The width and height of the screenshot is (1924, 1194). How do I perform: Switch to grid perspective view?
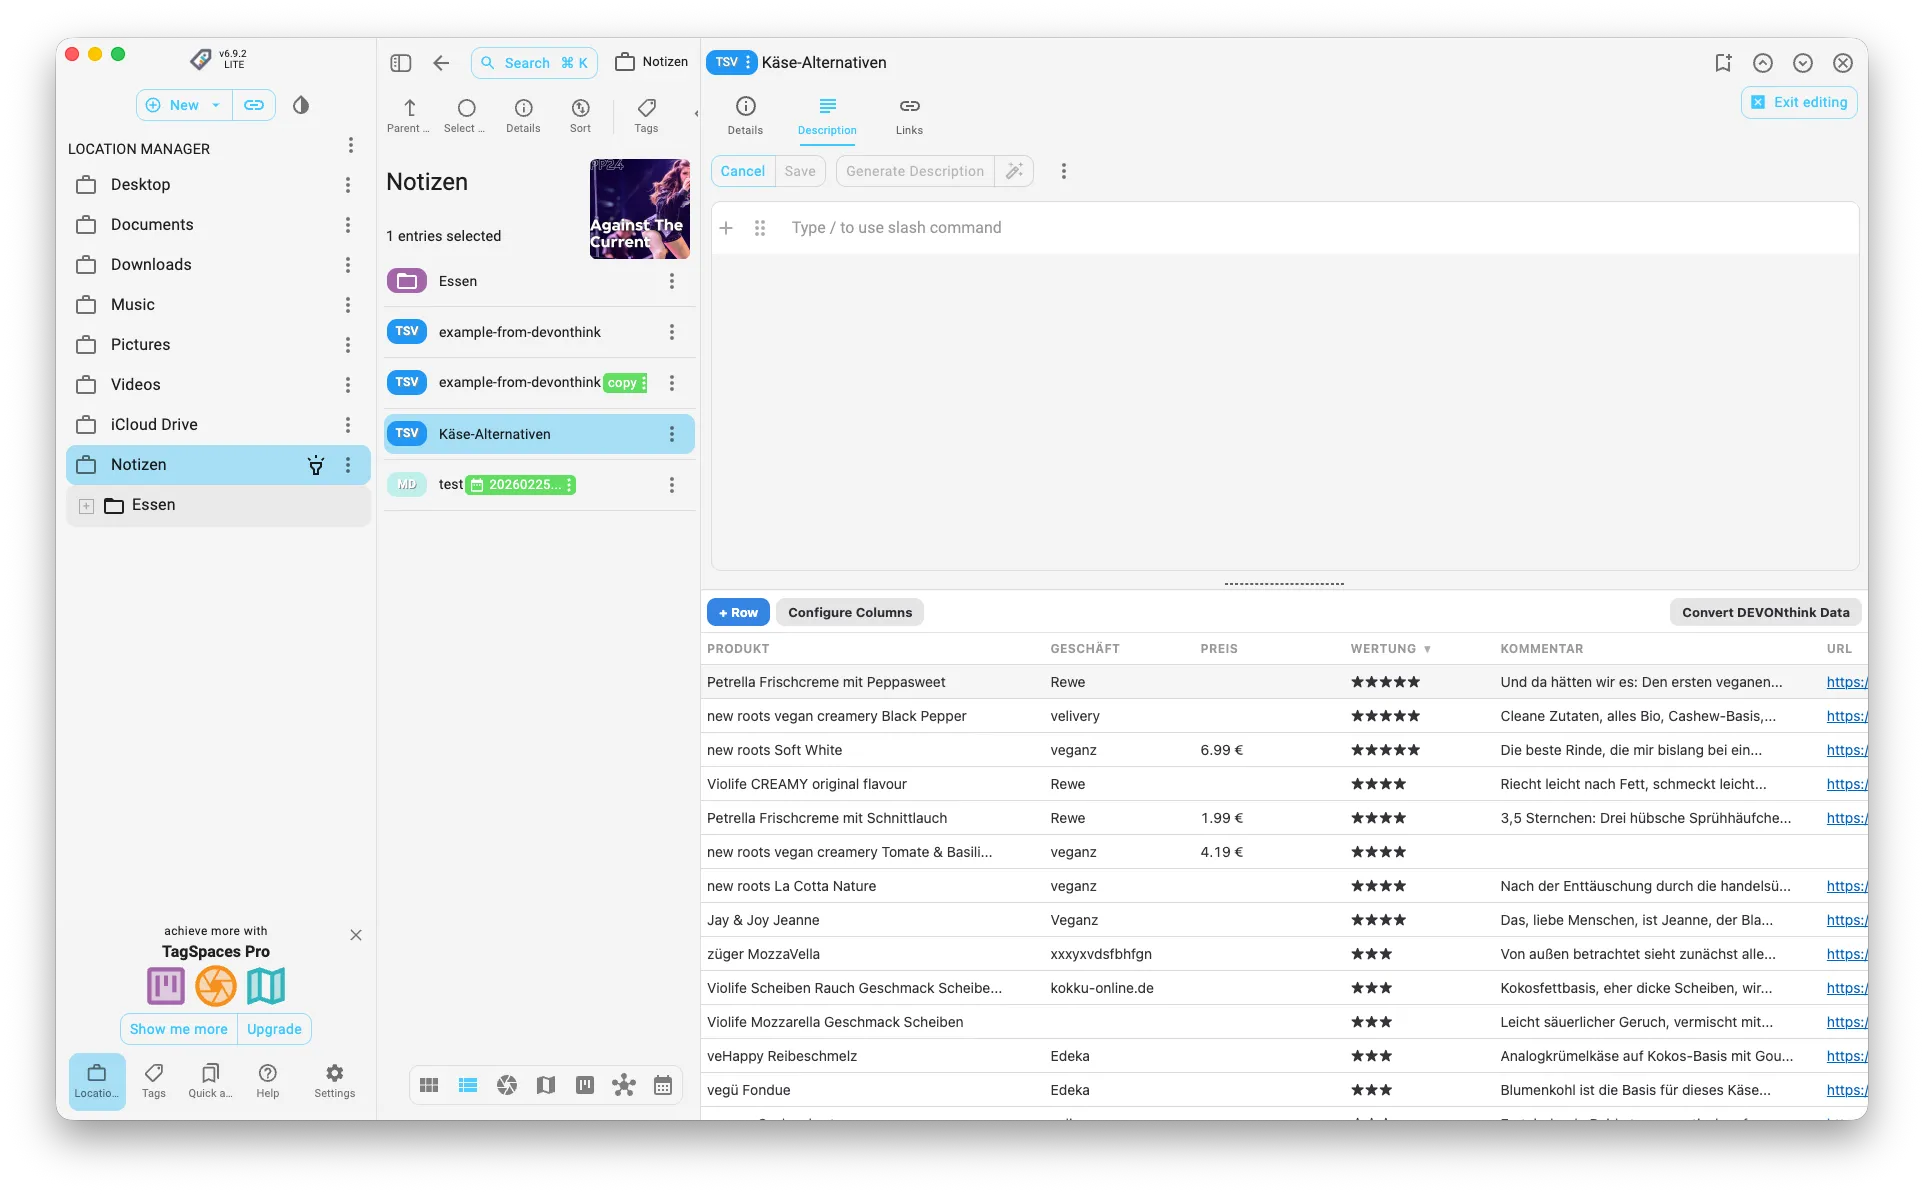429,1085
